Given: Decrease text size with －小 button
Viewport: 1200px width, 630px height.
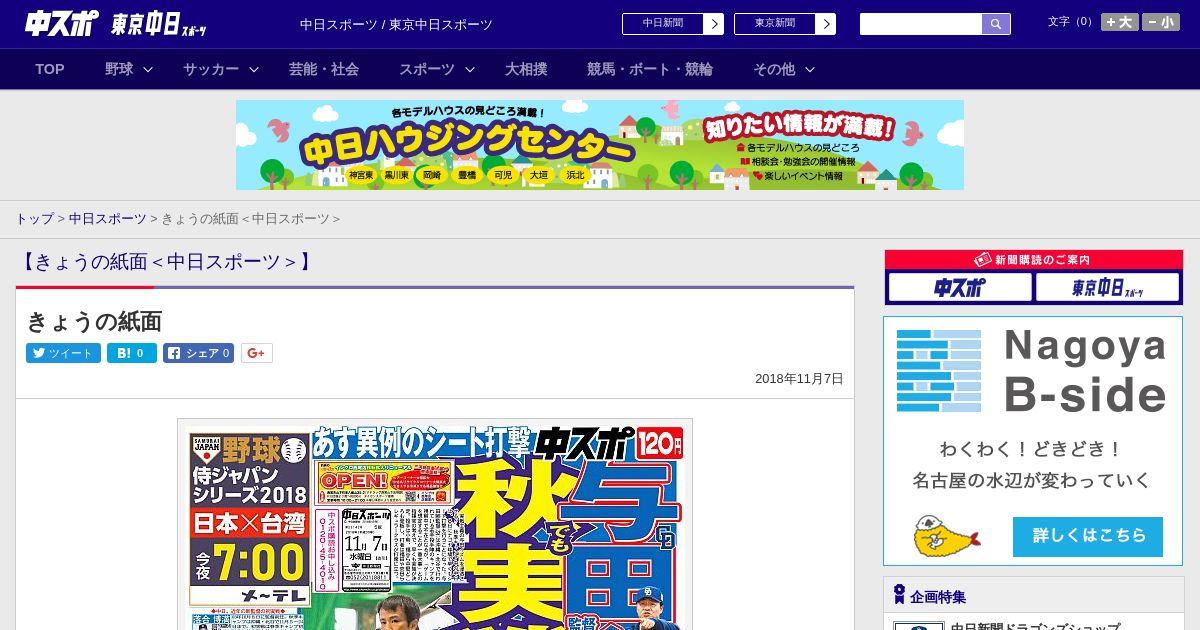Looking at the screenshot, I should 1161,22.
